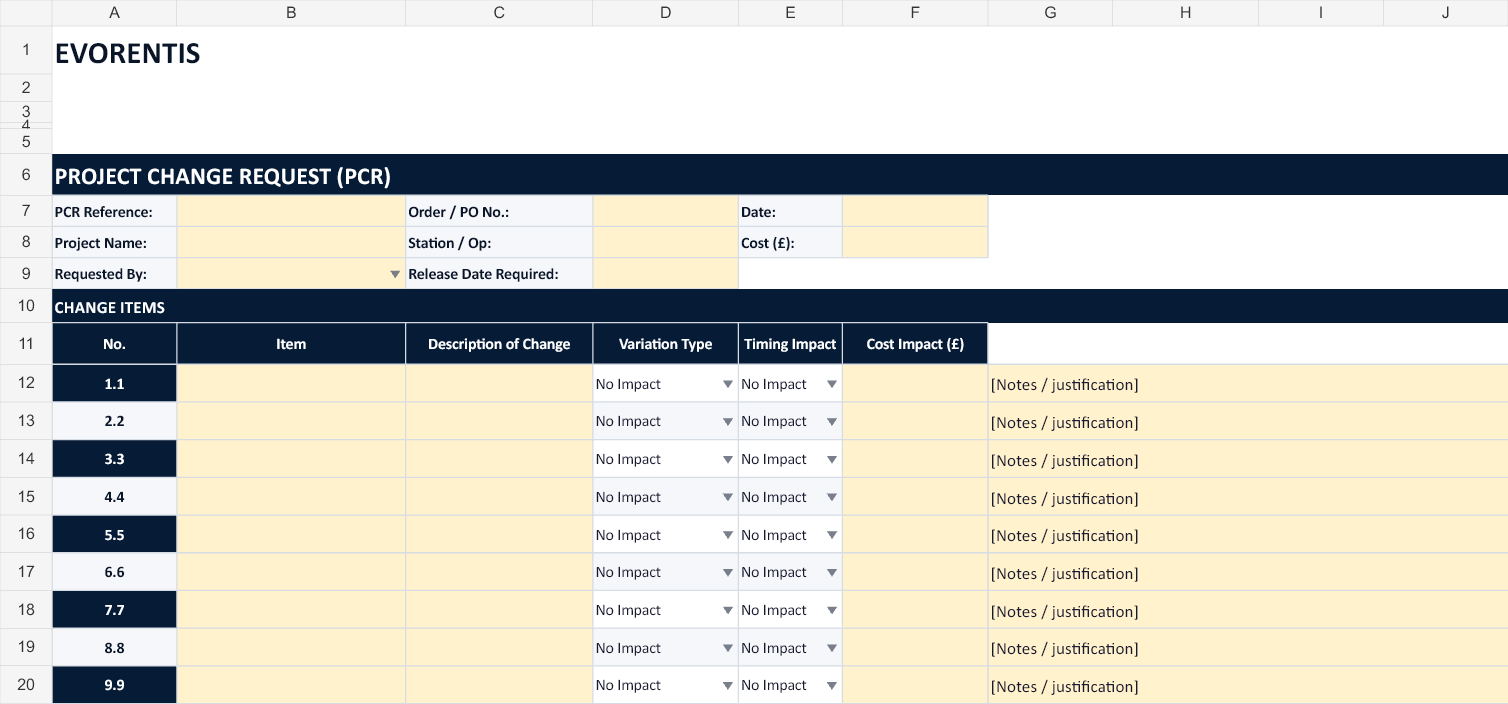The image size is (1508, 704).
Task: Select column C header
Action: click(499, 13)
